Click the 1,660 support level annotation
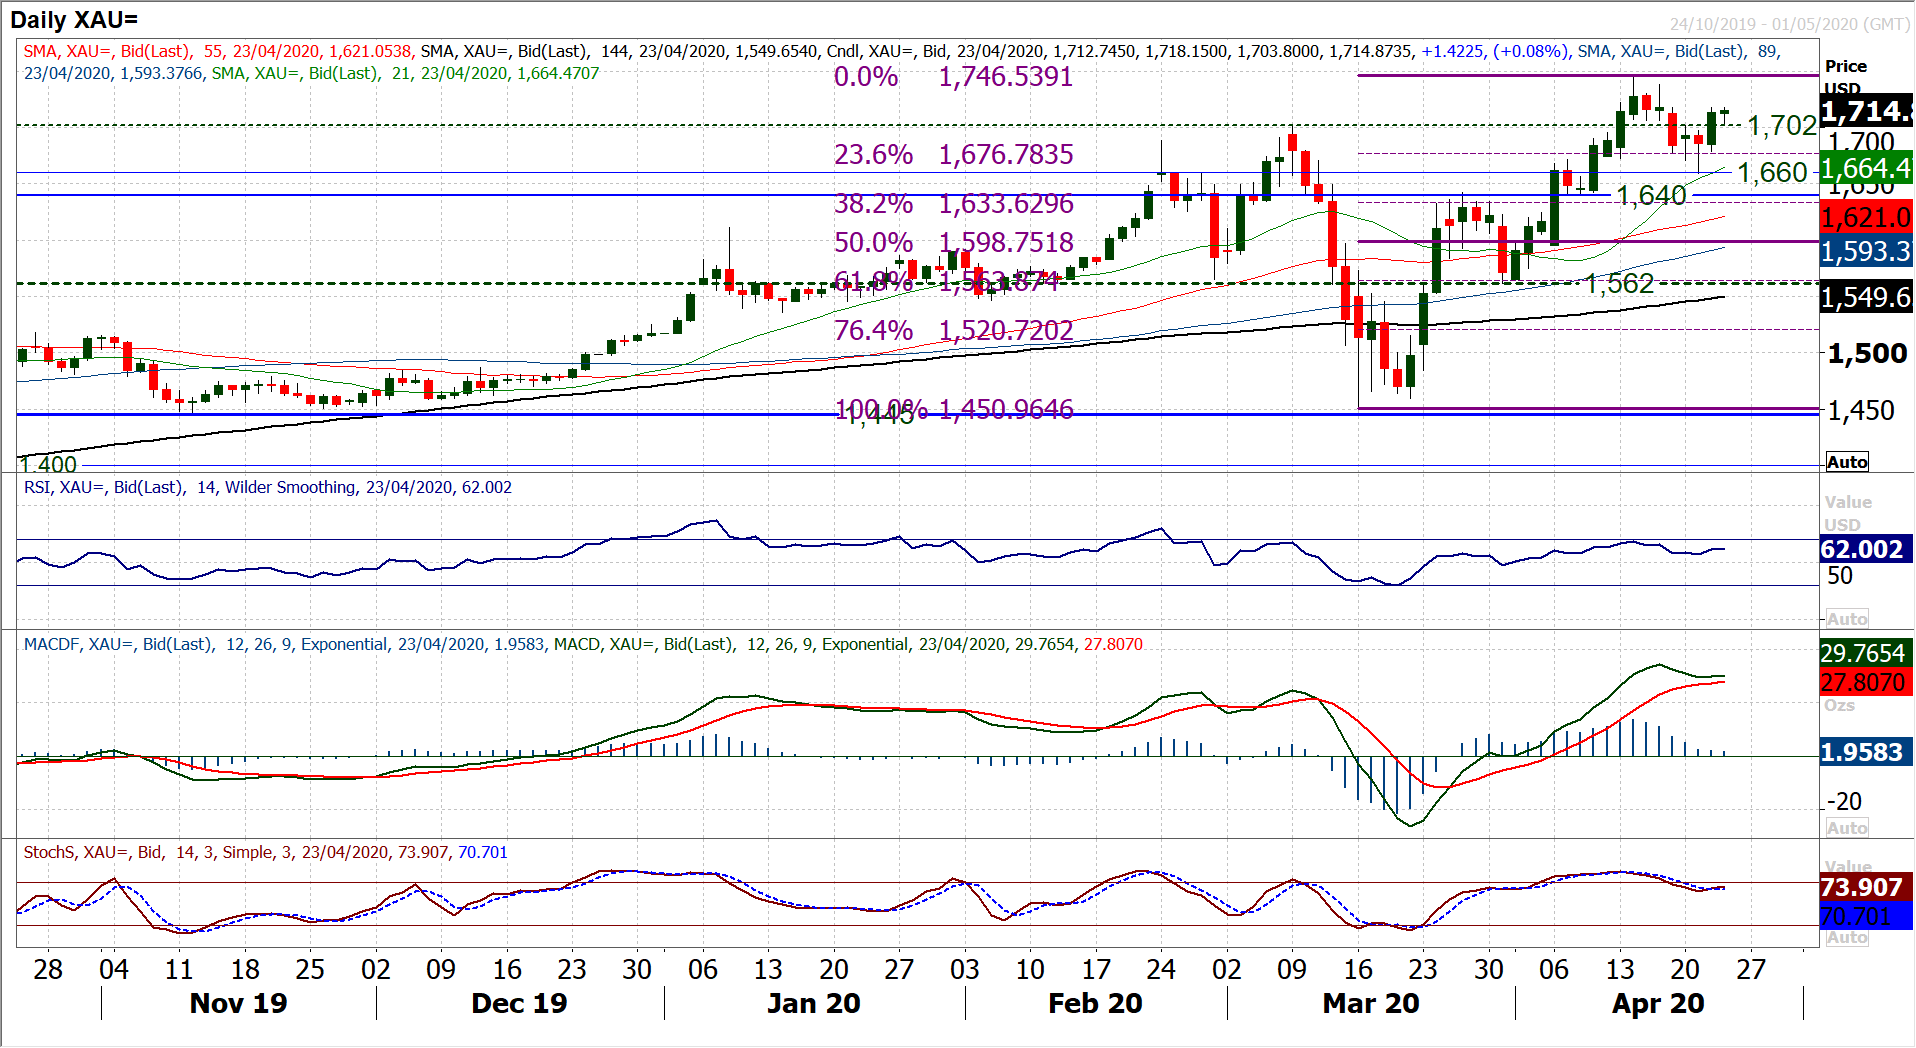 [x=1772, y=173]
